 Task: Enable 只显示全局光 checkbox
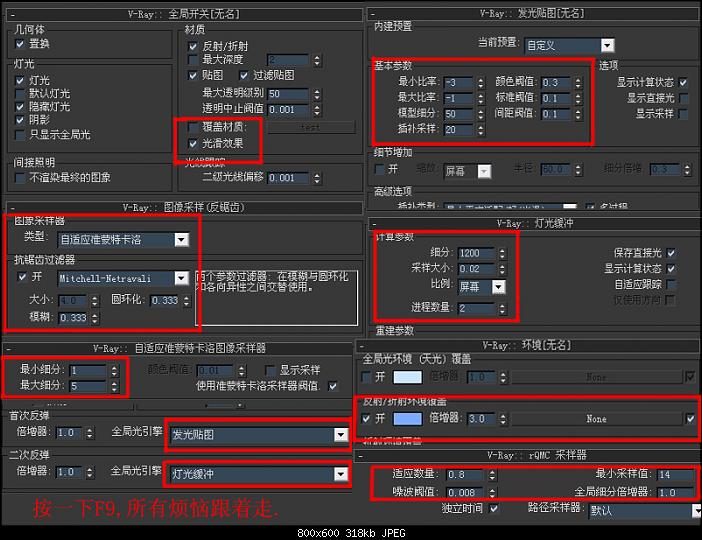(20, 134)
